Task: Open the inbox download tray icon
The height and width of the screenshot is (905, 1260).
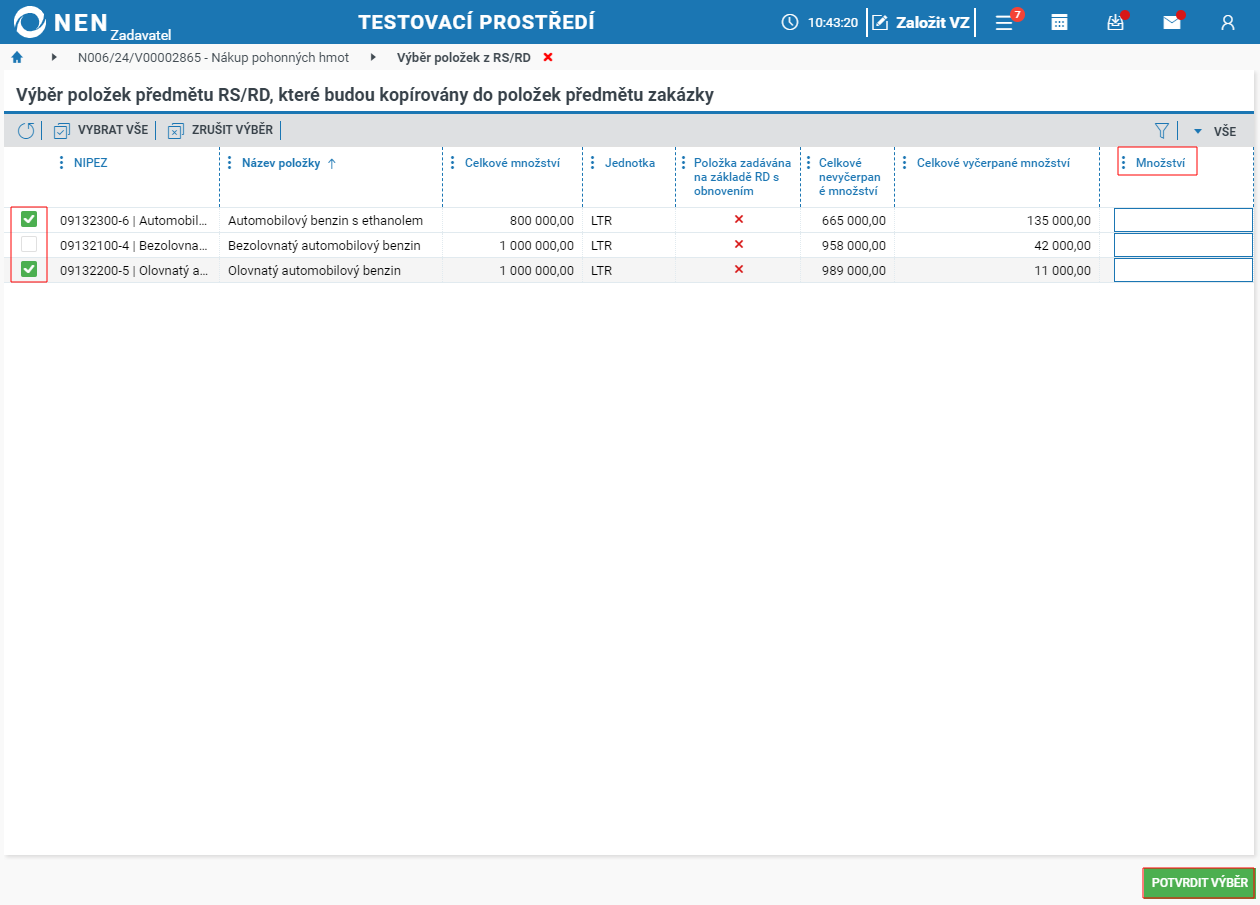Action: pos(1116,22)
